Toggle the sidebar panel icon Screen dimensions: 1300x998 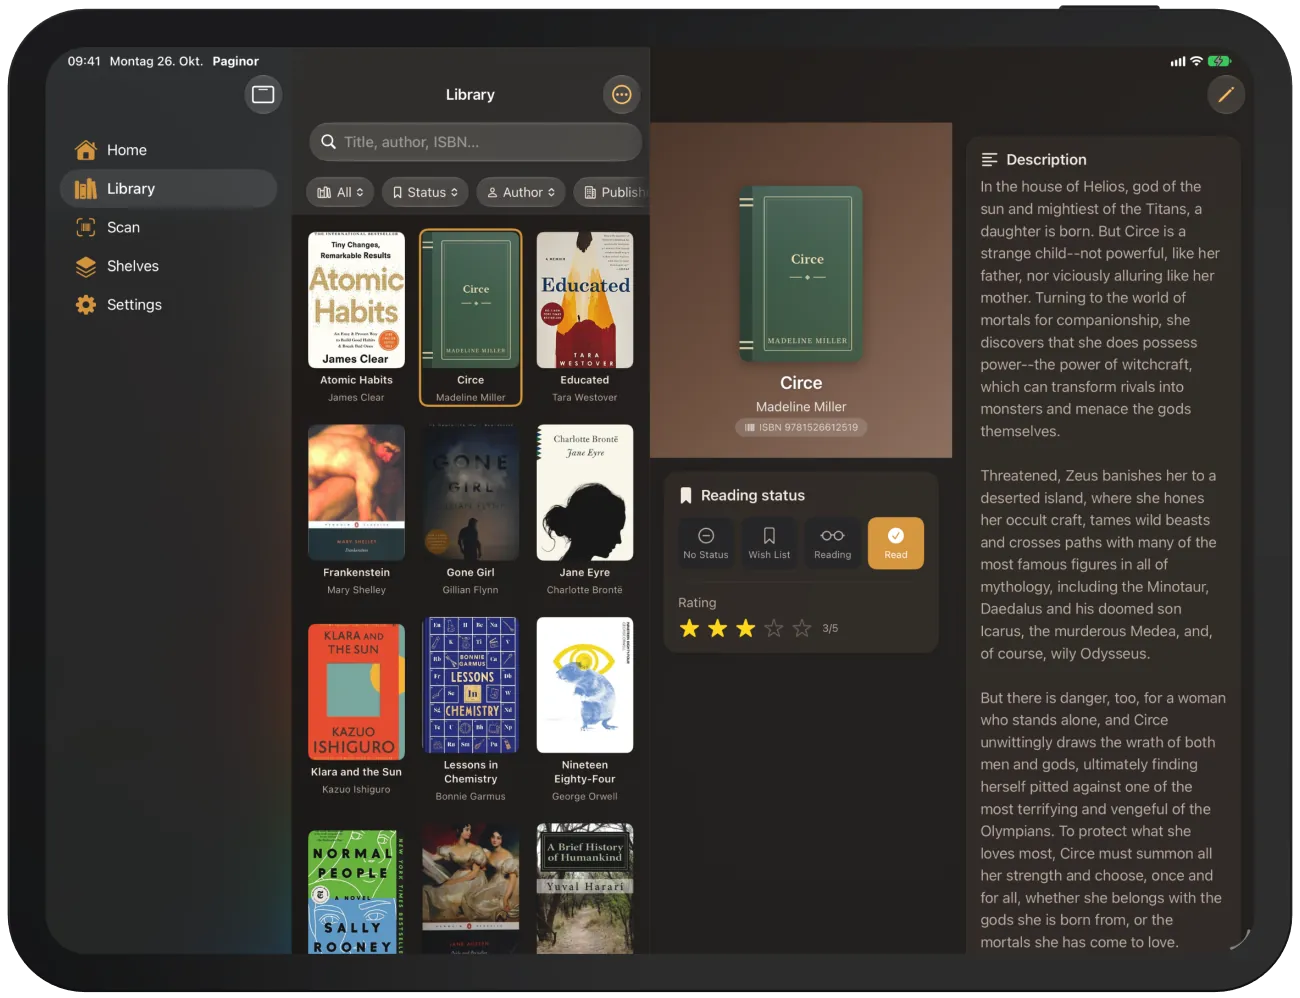[x=263, y=95]
